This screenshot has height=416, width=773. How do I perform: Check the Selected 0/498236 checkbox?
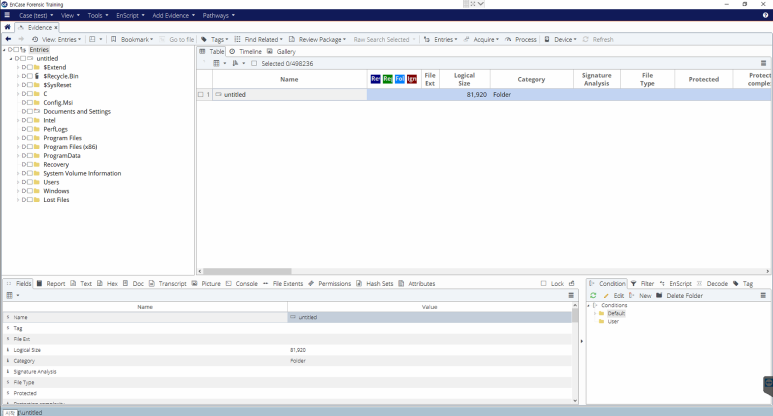[x=254, y=63]
